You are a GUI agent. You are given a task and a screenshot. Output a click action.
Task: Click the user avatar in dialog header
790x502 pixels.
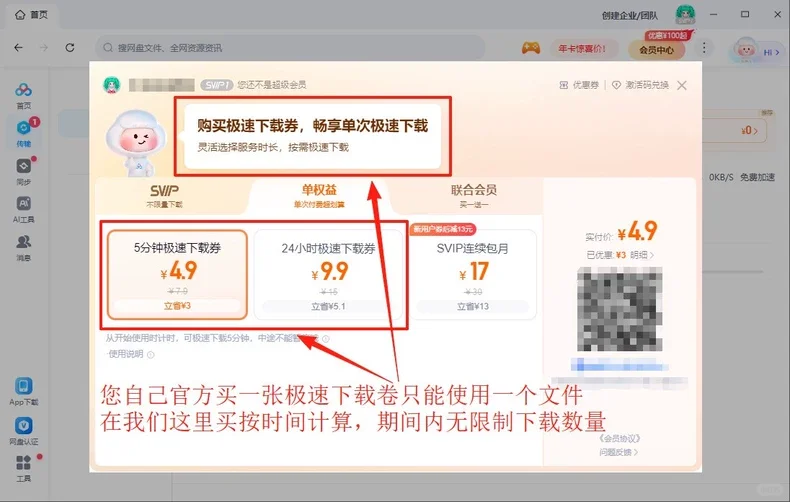(x=111, y=85)
